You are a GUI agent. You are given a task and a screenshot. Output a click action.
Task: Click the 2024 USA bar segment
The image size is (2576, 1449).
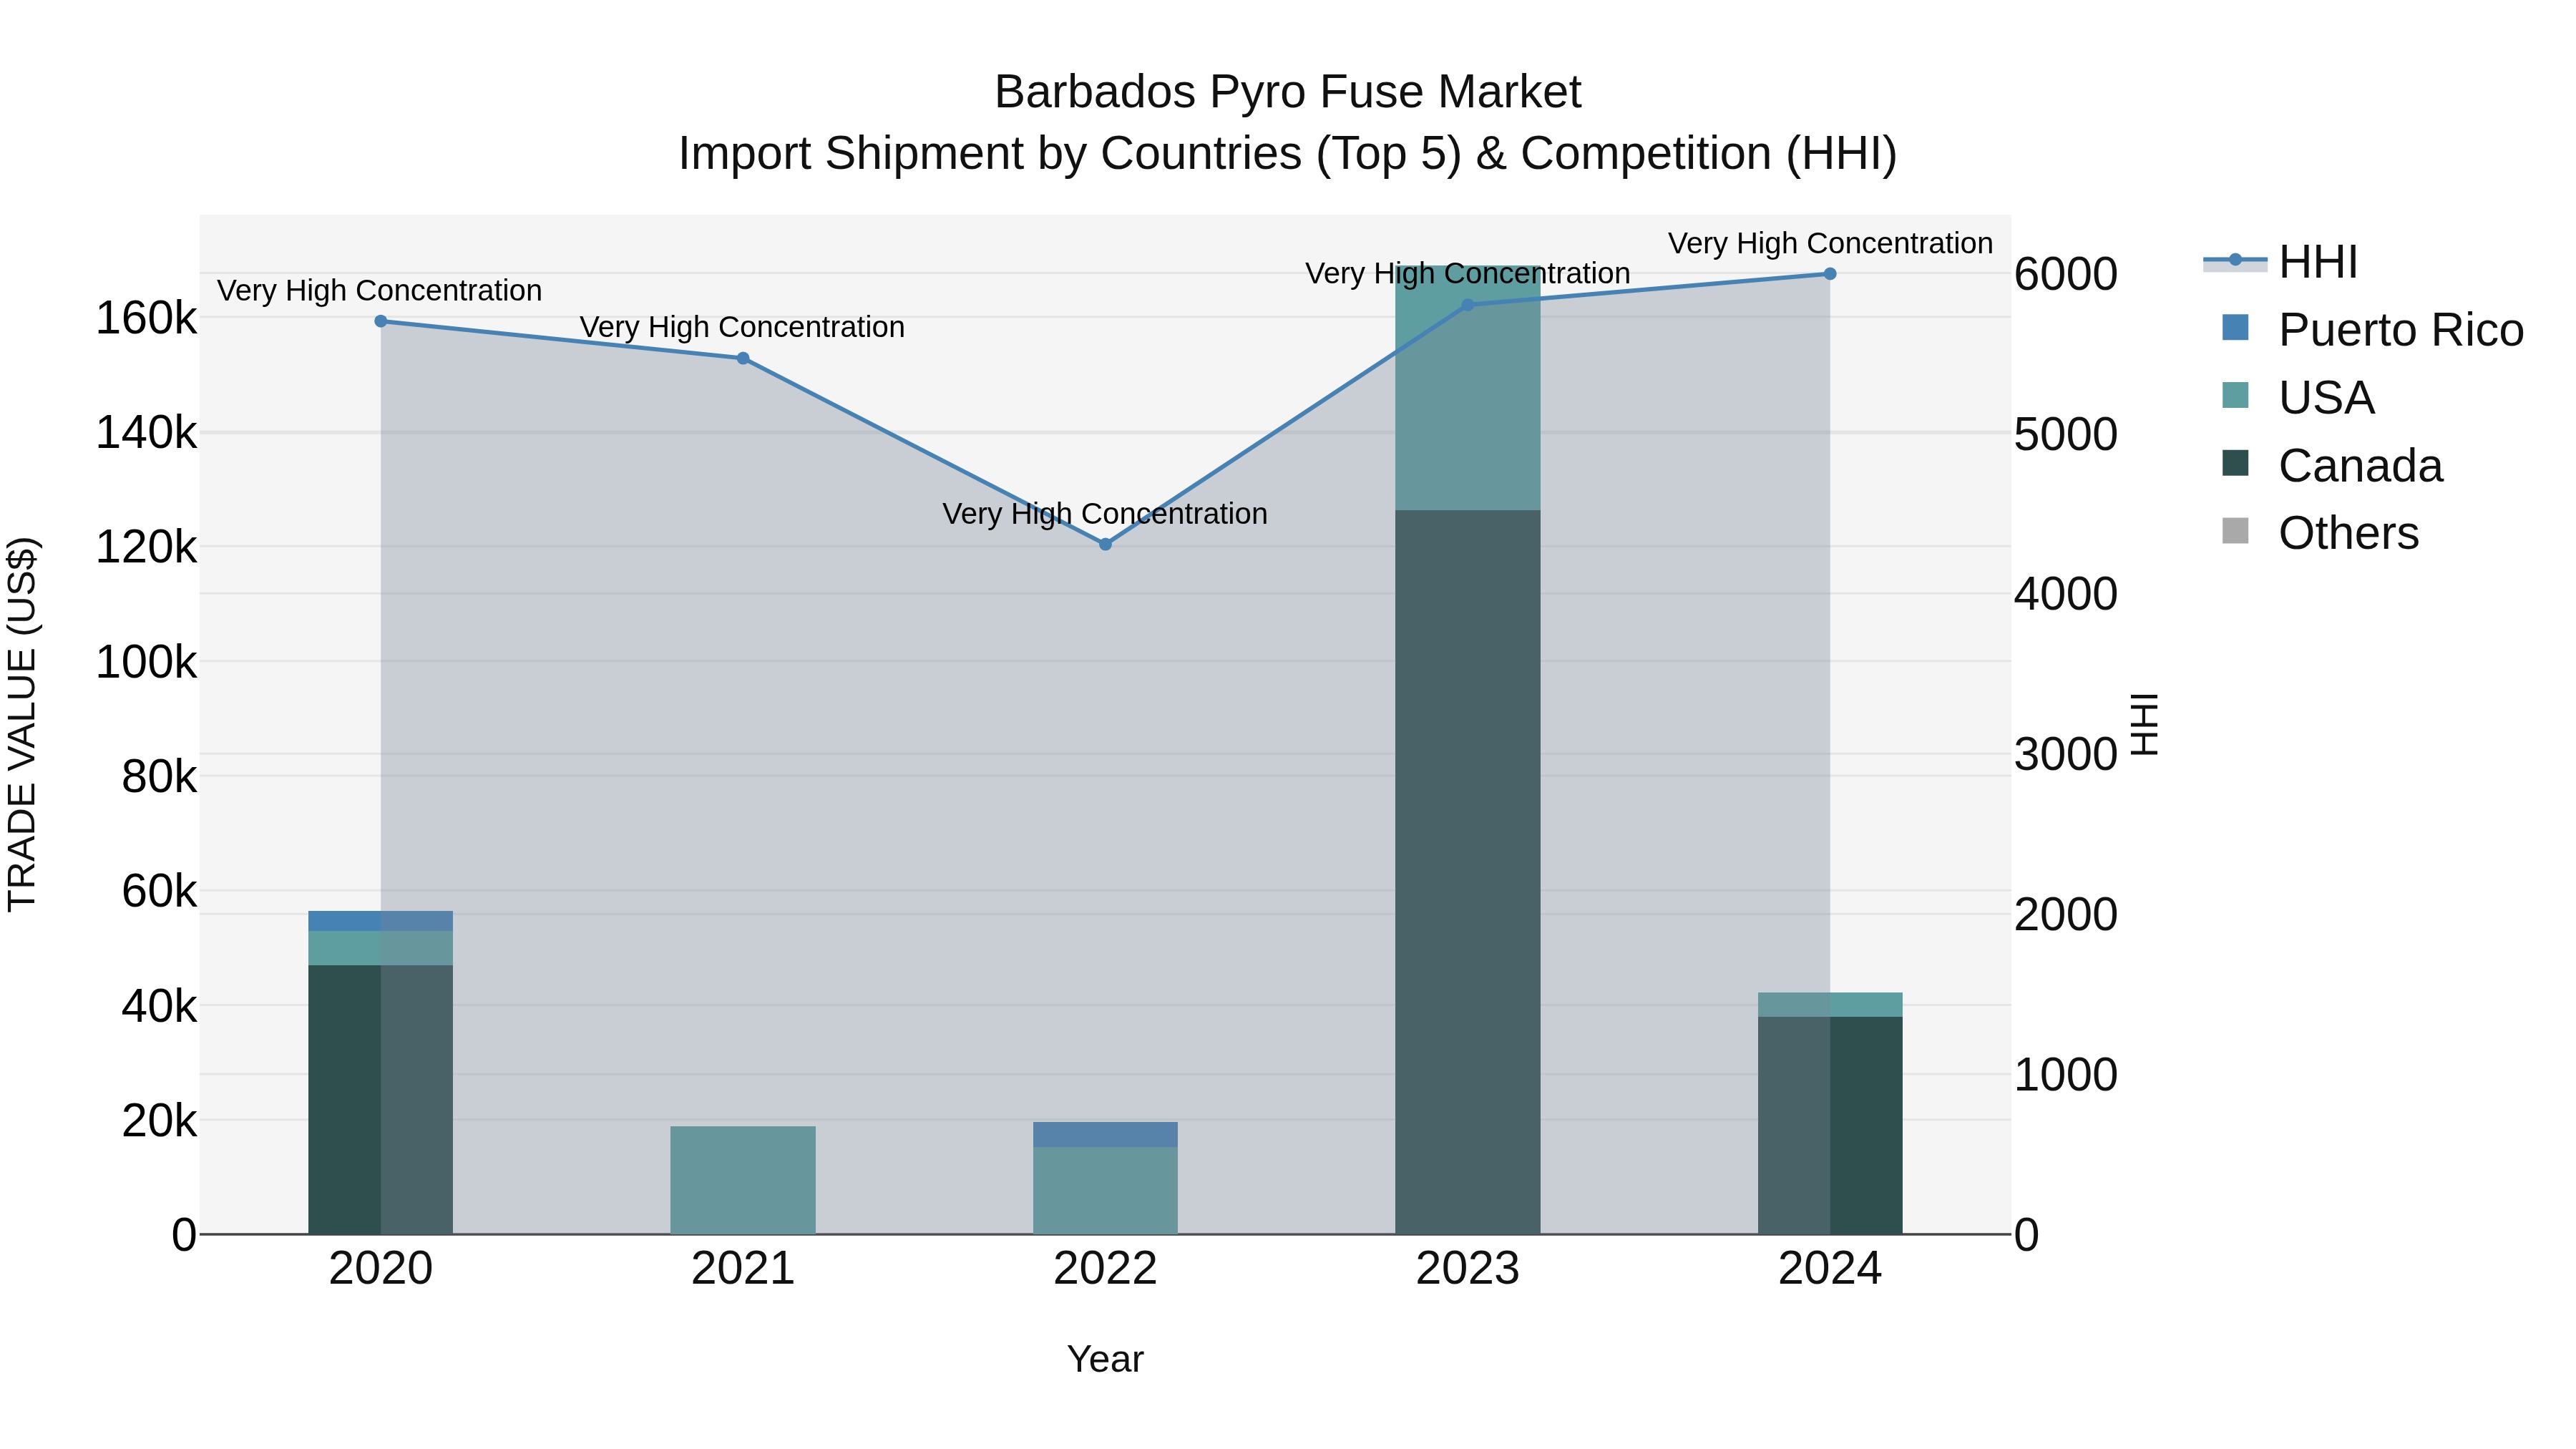[1830, 1005]
